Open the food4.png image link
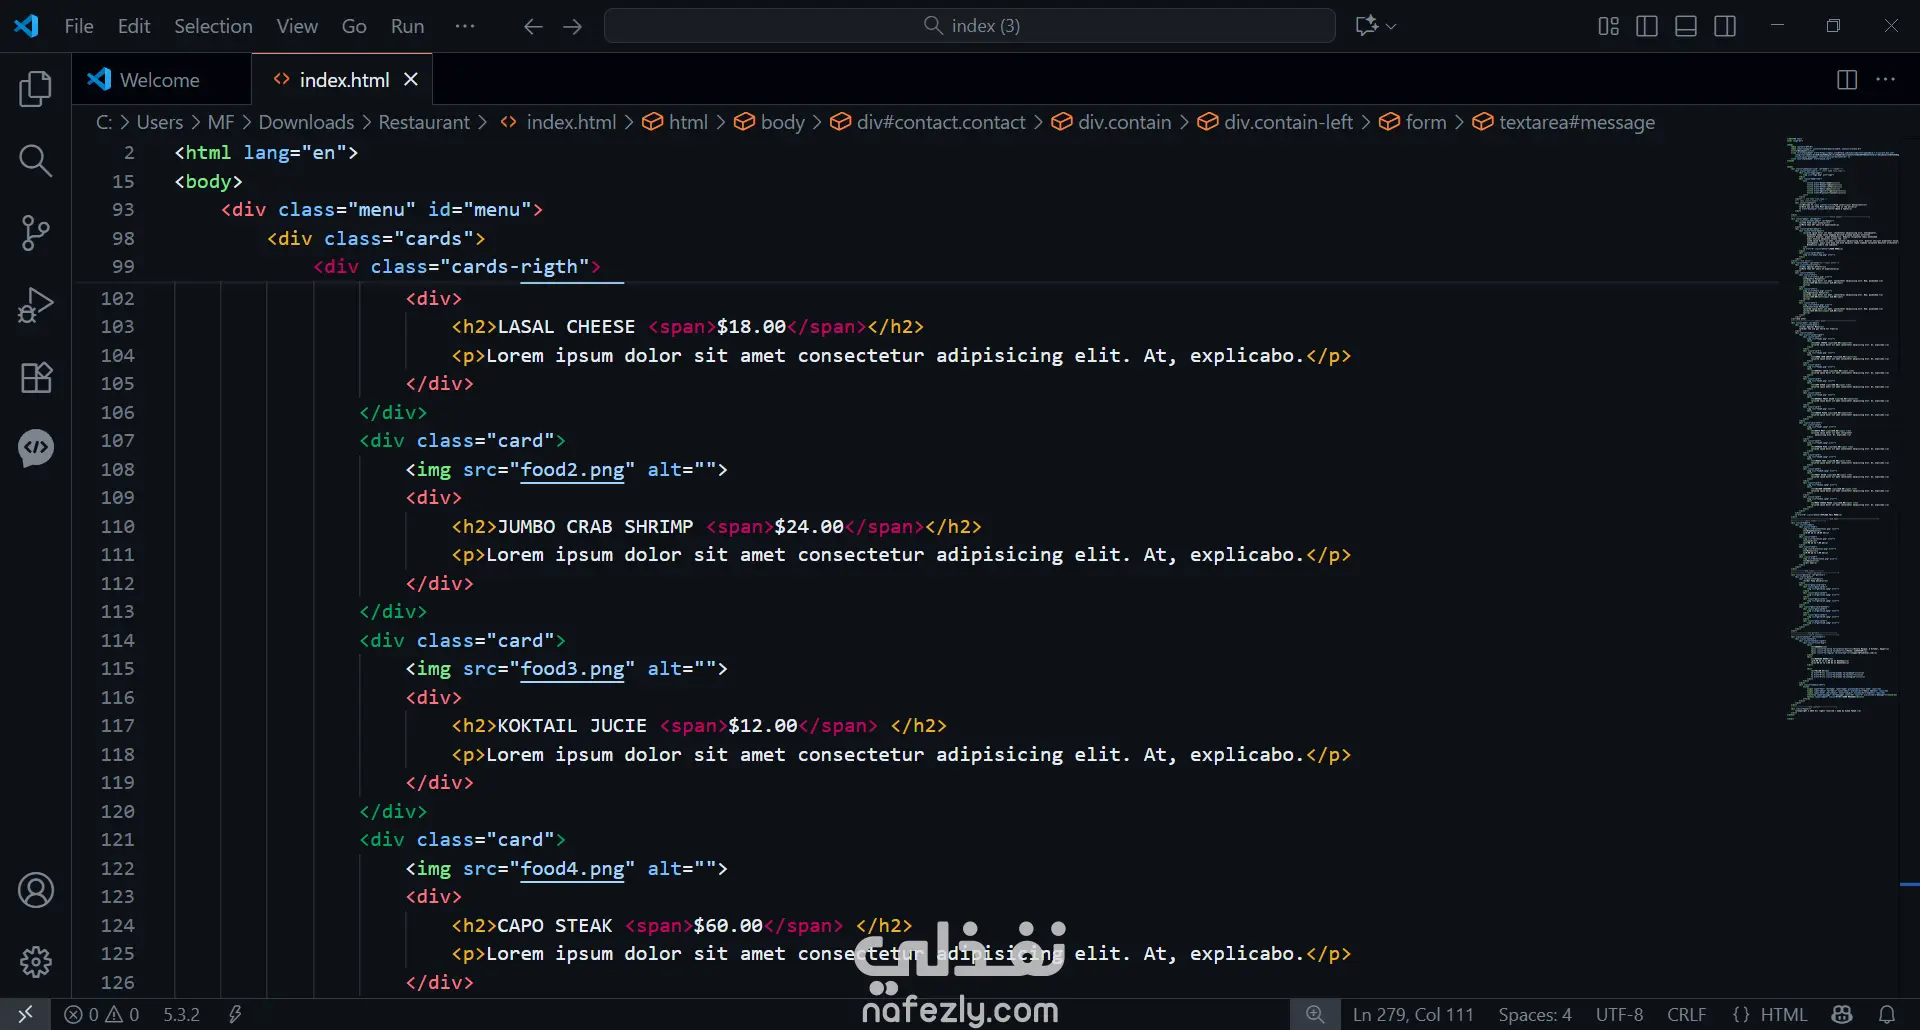The image size is (1920, 1030). [x=572, y=868]
